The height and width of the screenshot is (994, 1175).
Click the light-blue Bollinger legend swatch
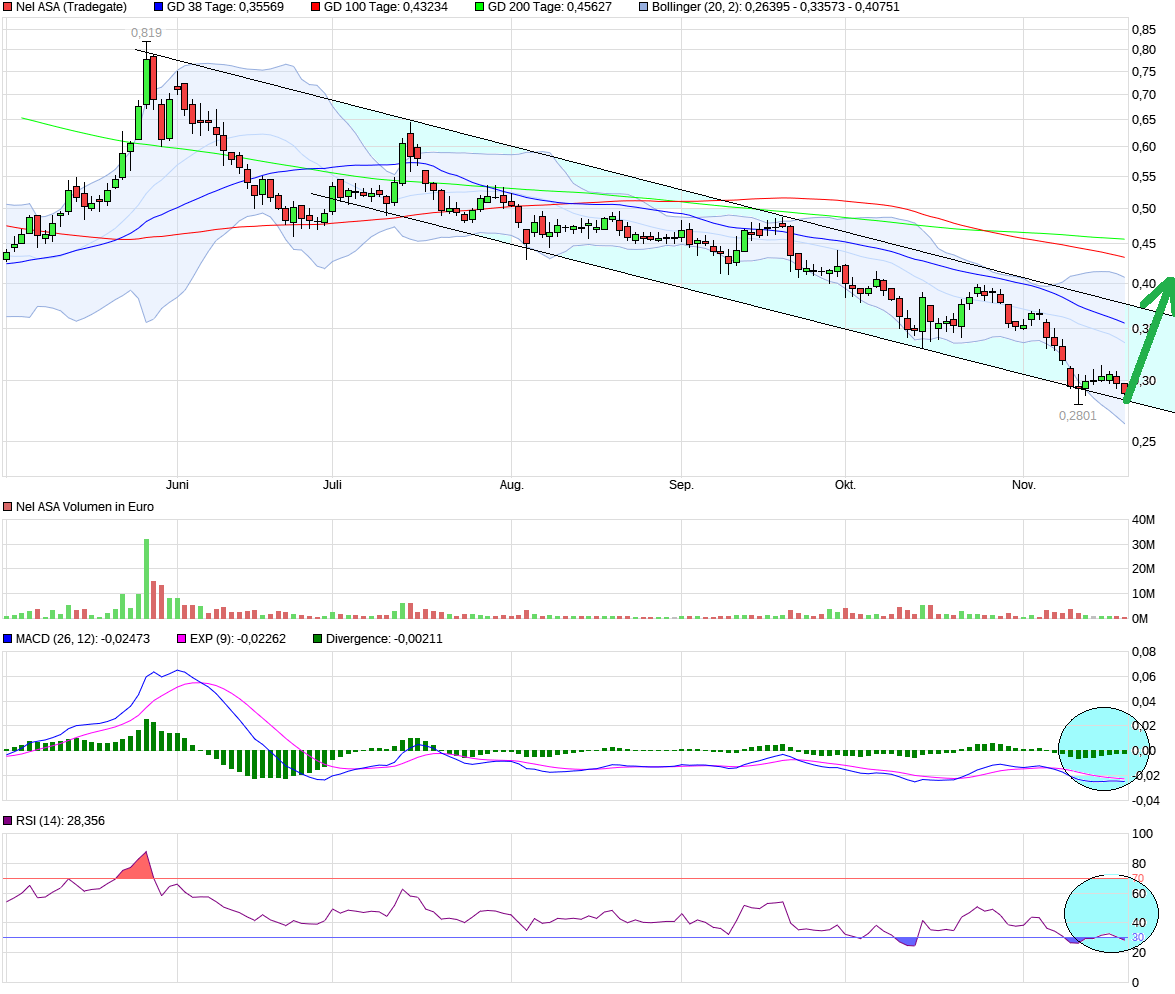pos(644,7)
